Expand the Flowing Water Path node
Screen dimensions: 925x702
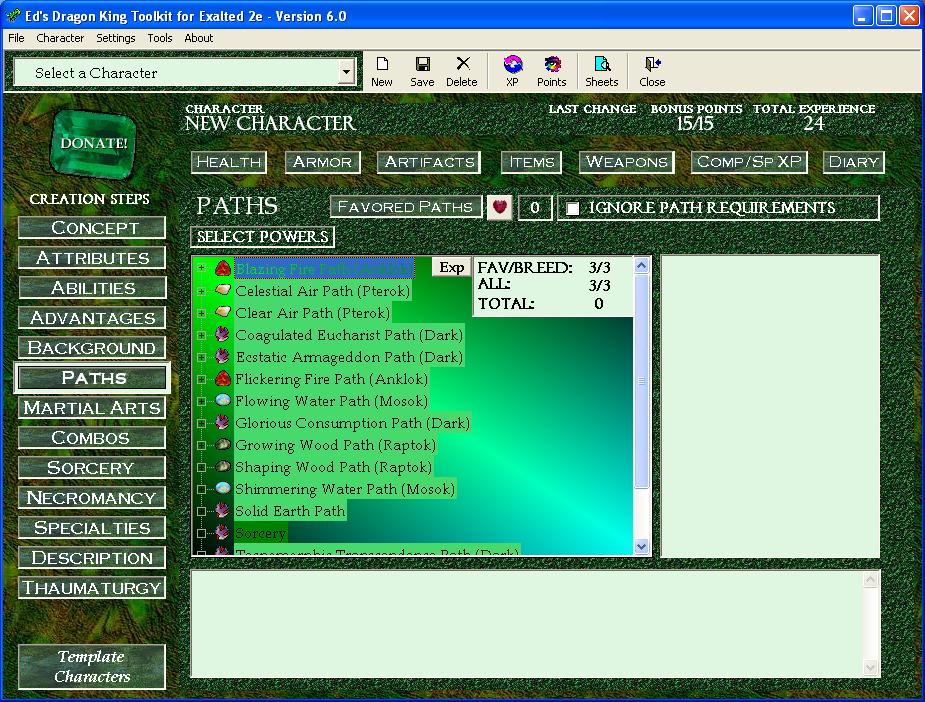(x=201, y=401)
